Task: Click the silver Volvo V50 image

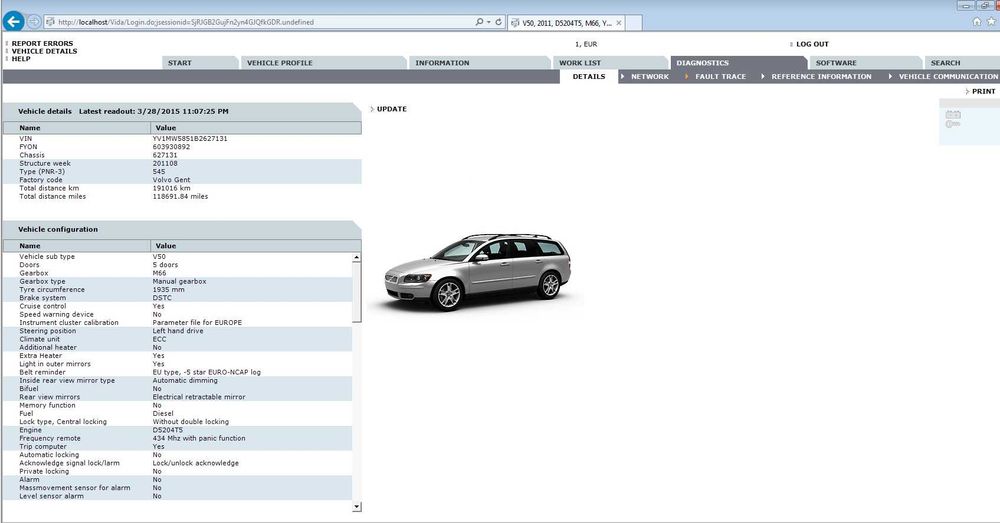Action: tap(478, 272)
